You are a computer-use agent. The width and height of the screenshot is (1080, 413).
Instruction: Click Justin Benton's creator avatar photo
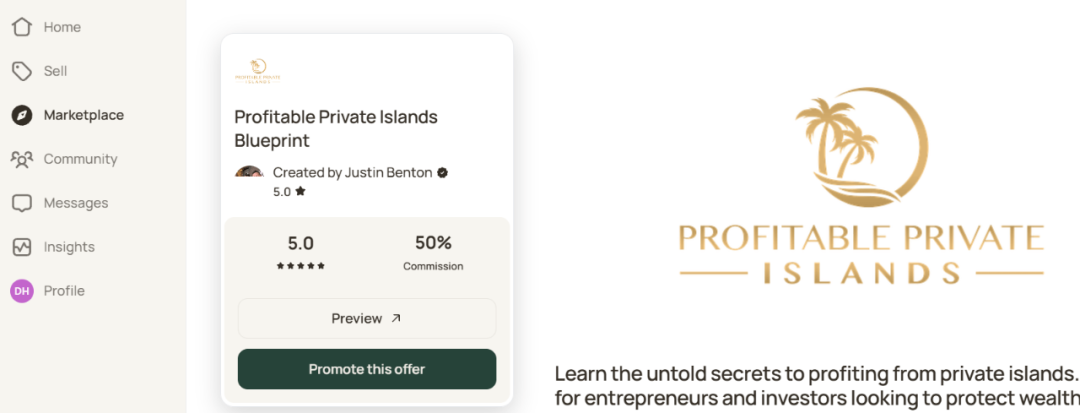(x=249, y=173)
